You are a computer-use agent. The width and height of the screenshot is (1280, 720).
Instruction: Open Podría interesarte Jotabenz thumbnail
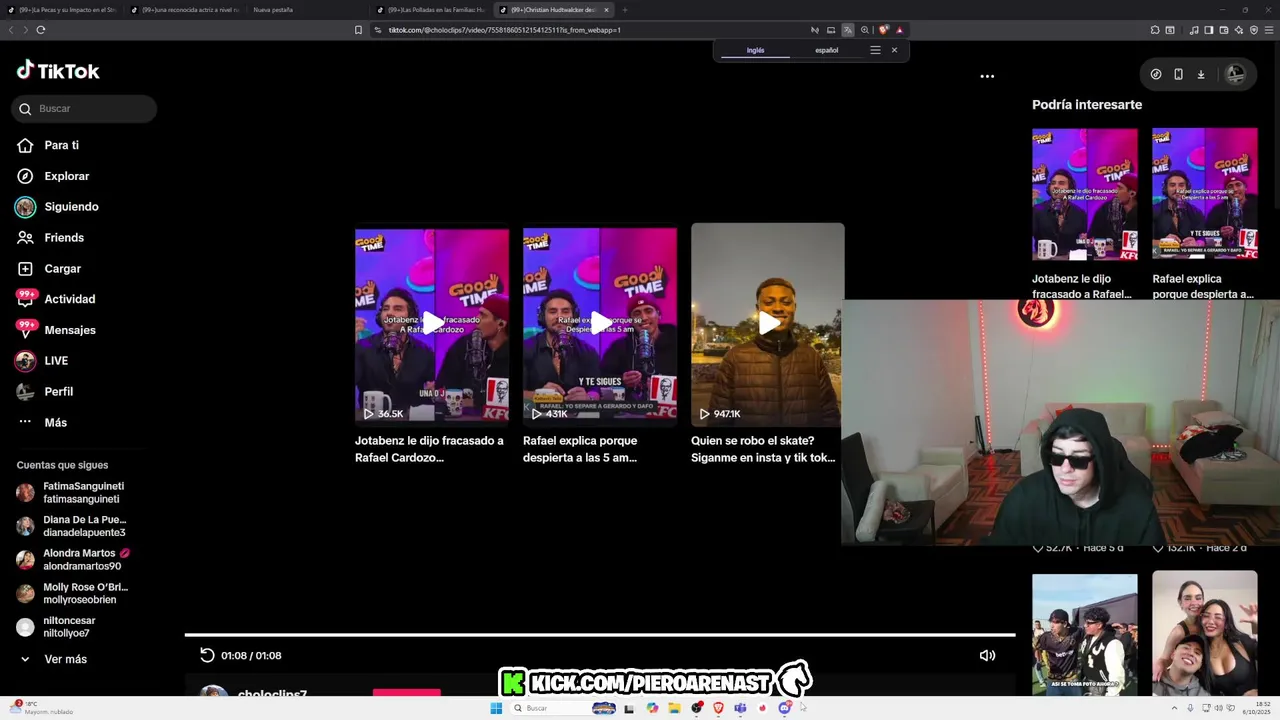(x=1085, y=194)
